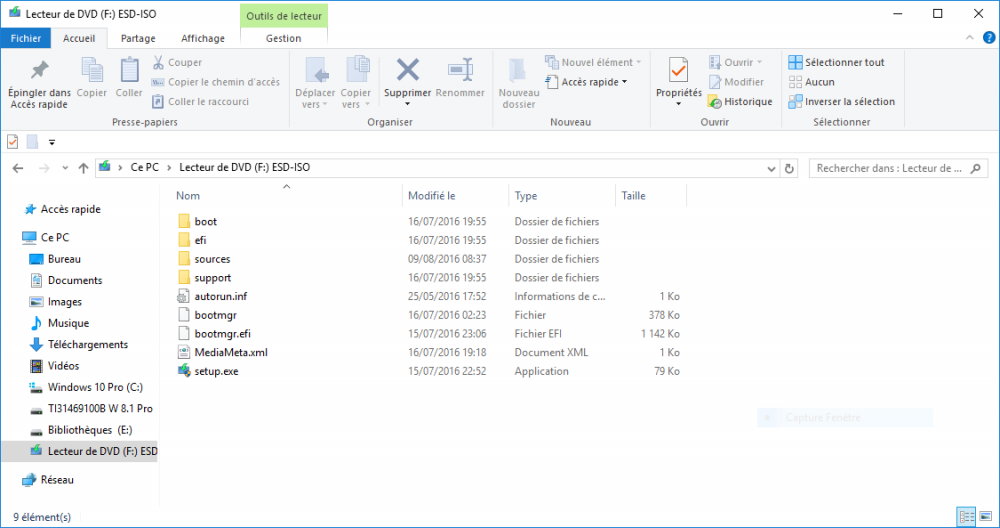Screen dimensions: 1000x528
Task: Open recent locations dropdown arrow
Action: 65,168
